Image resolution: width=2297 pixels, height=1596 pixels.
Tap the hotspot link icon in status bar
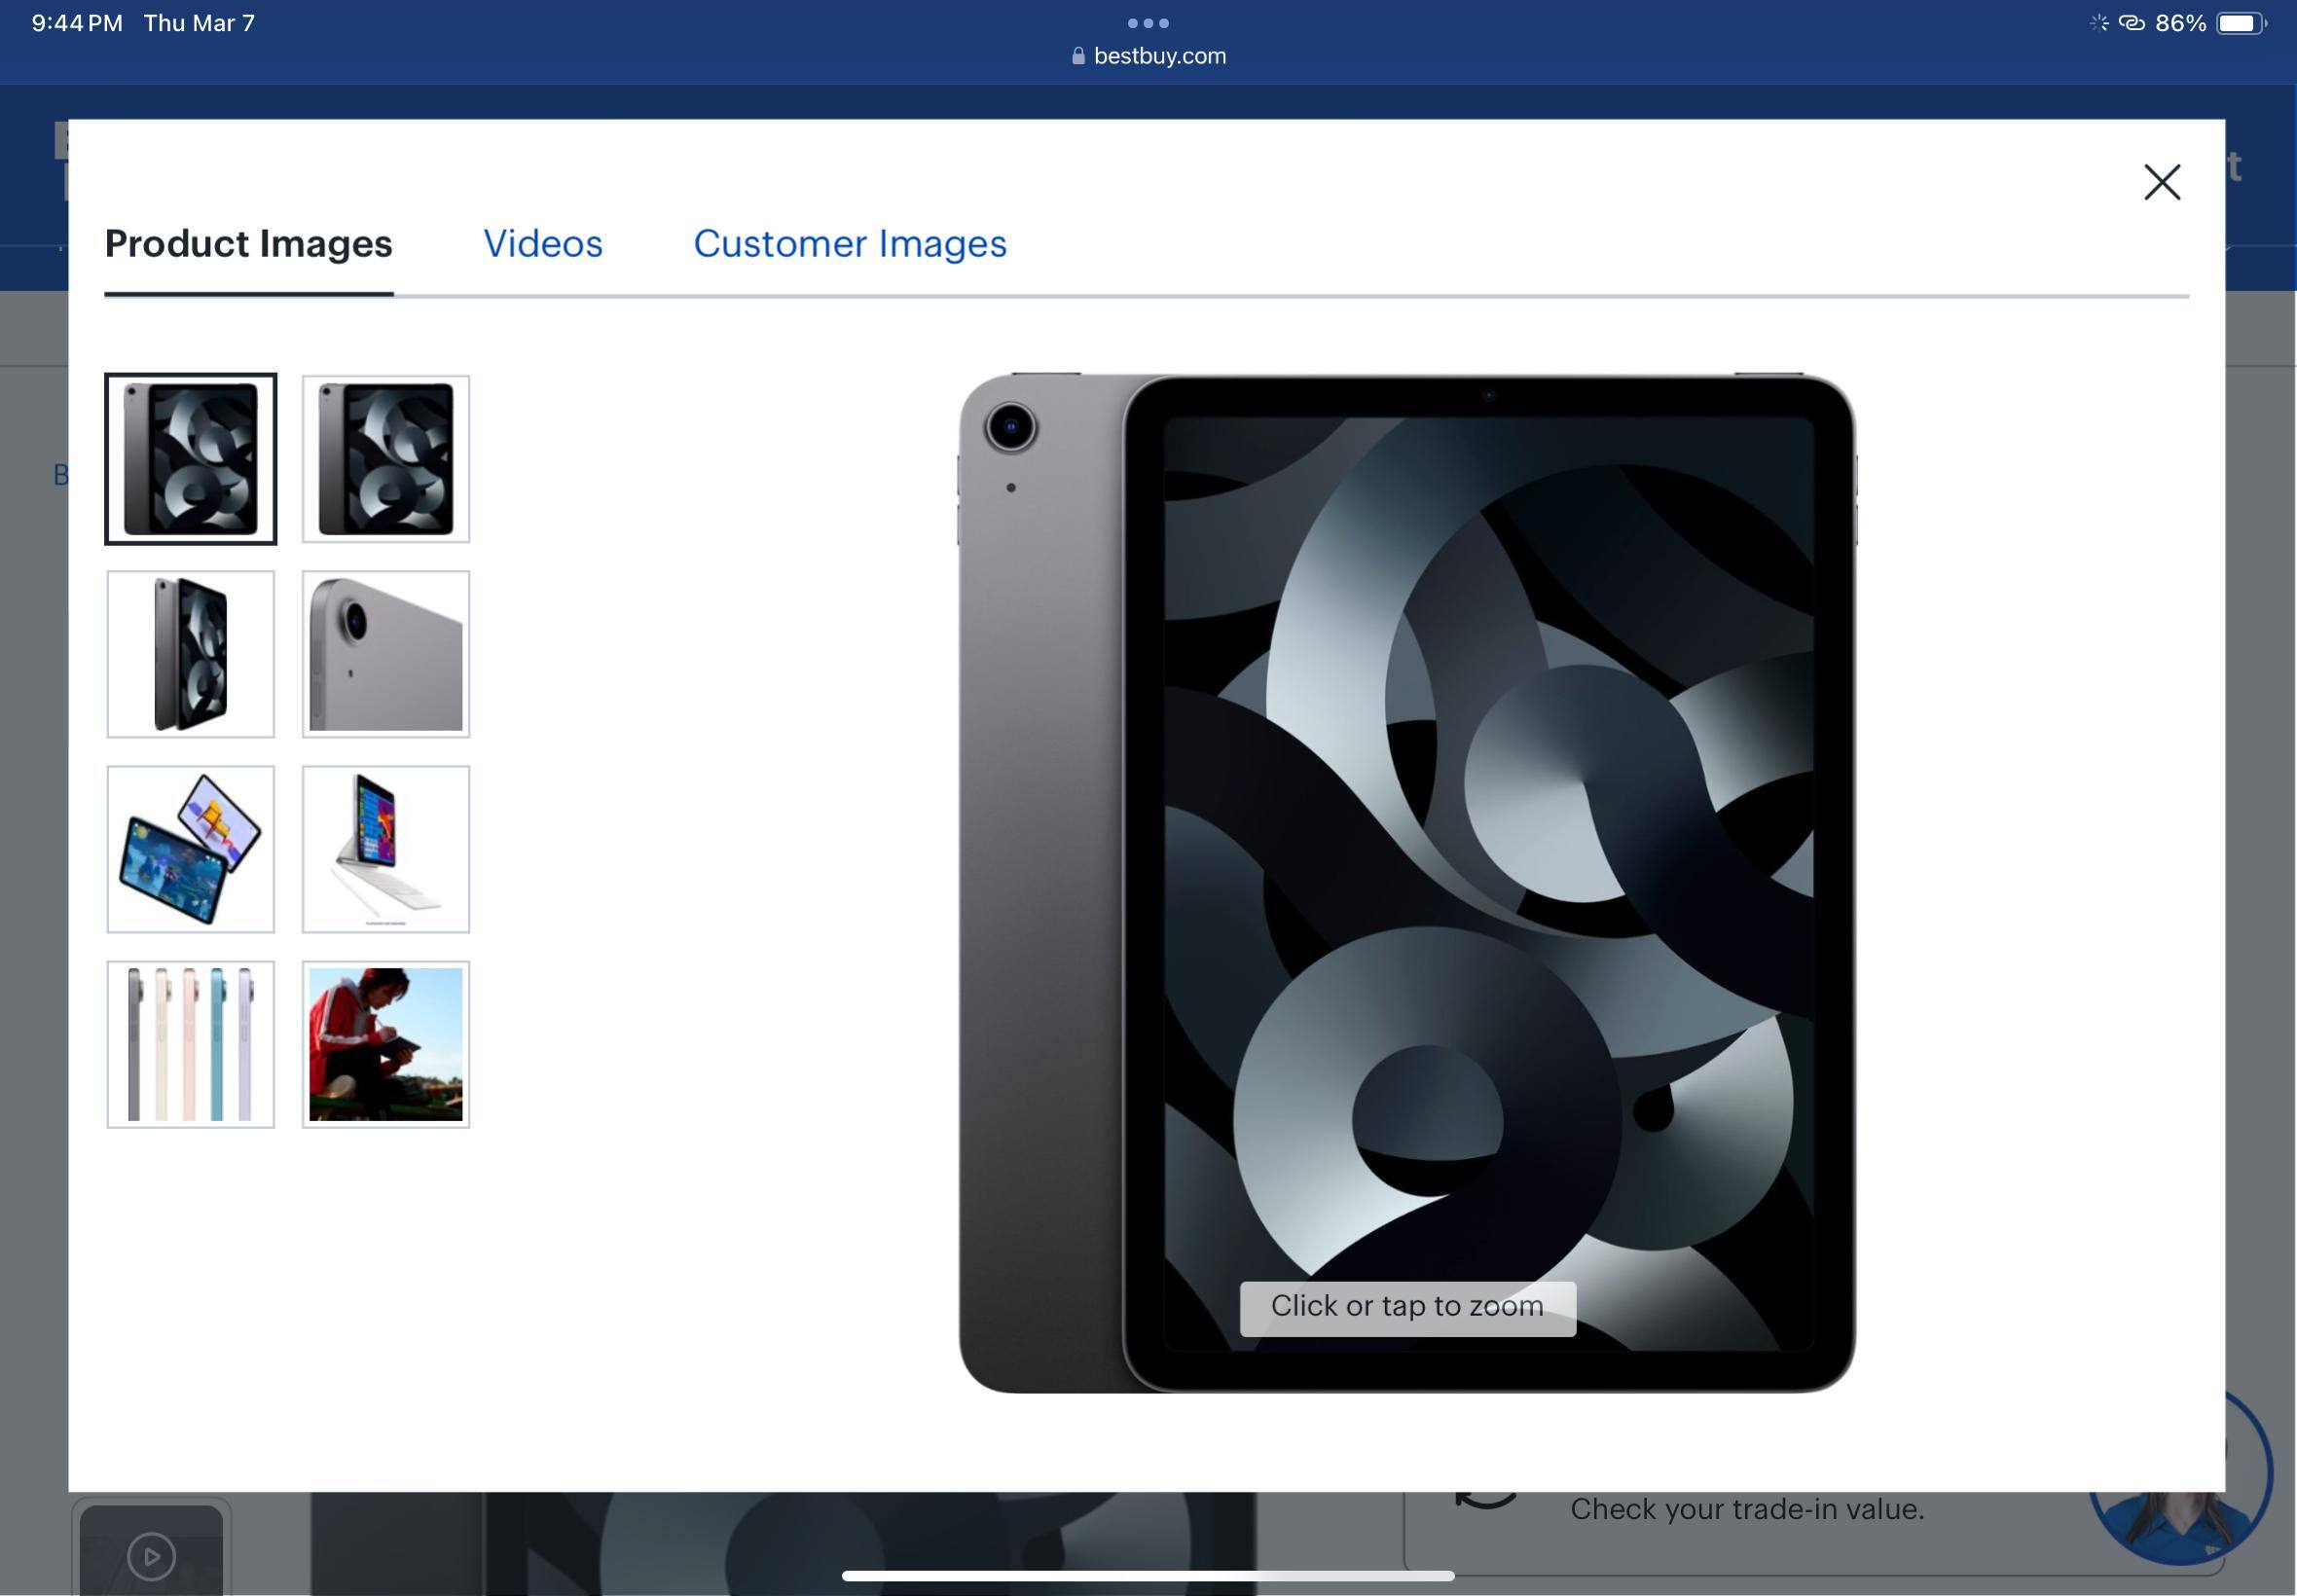pos(2131,23)
